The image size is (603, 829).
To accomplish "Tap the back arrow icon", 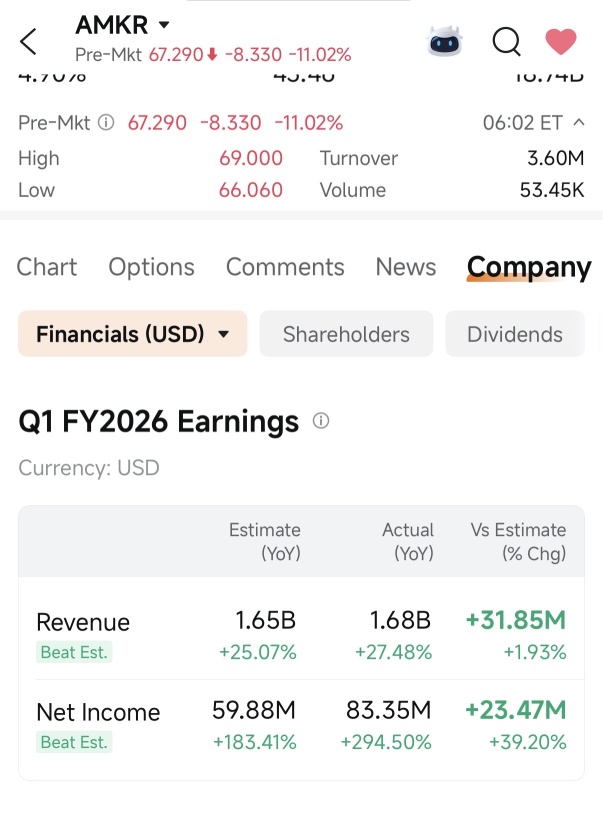I will 28,41.
